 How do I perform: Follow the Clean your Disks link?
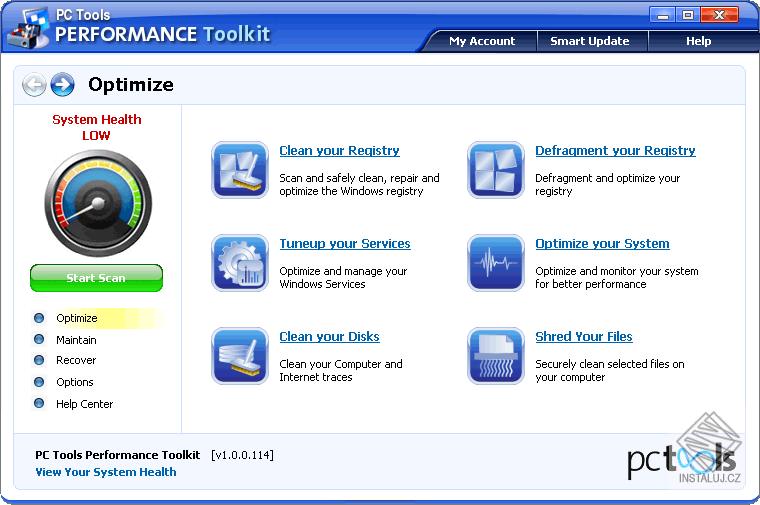tap(329, 337)
